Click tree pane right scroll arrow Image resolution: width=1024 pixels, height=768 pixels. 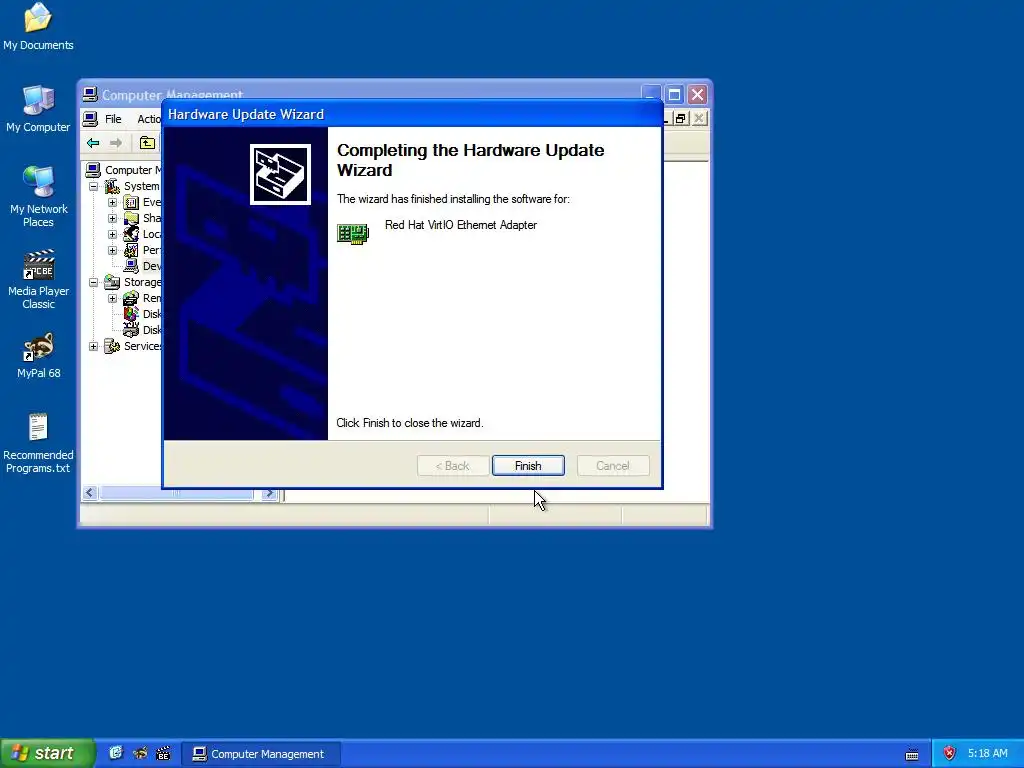(269, 494)
